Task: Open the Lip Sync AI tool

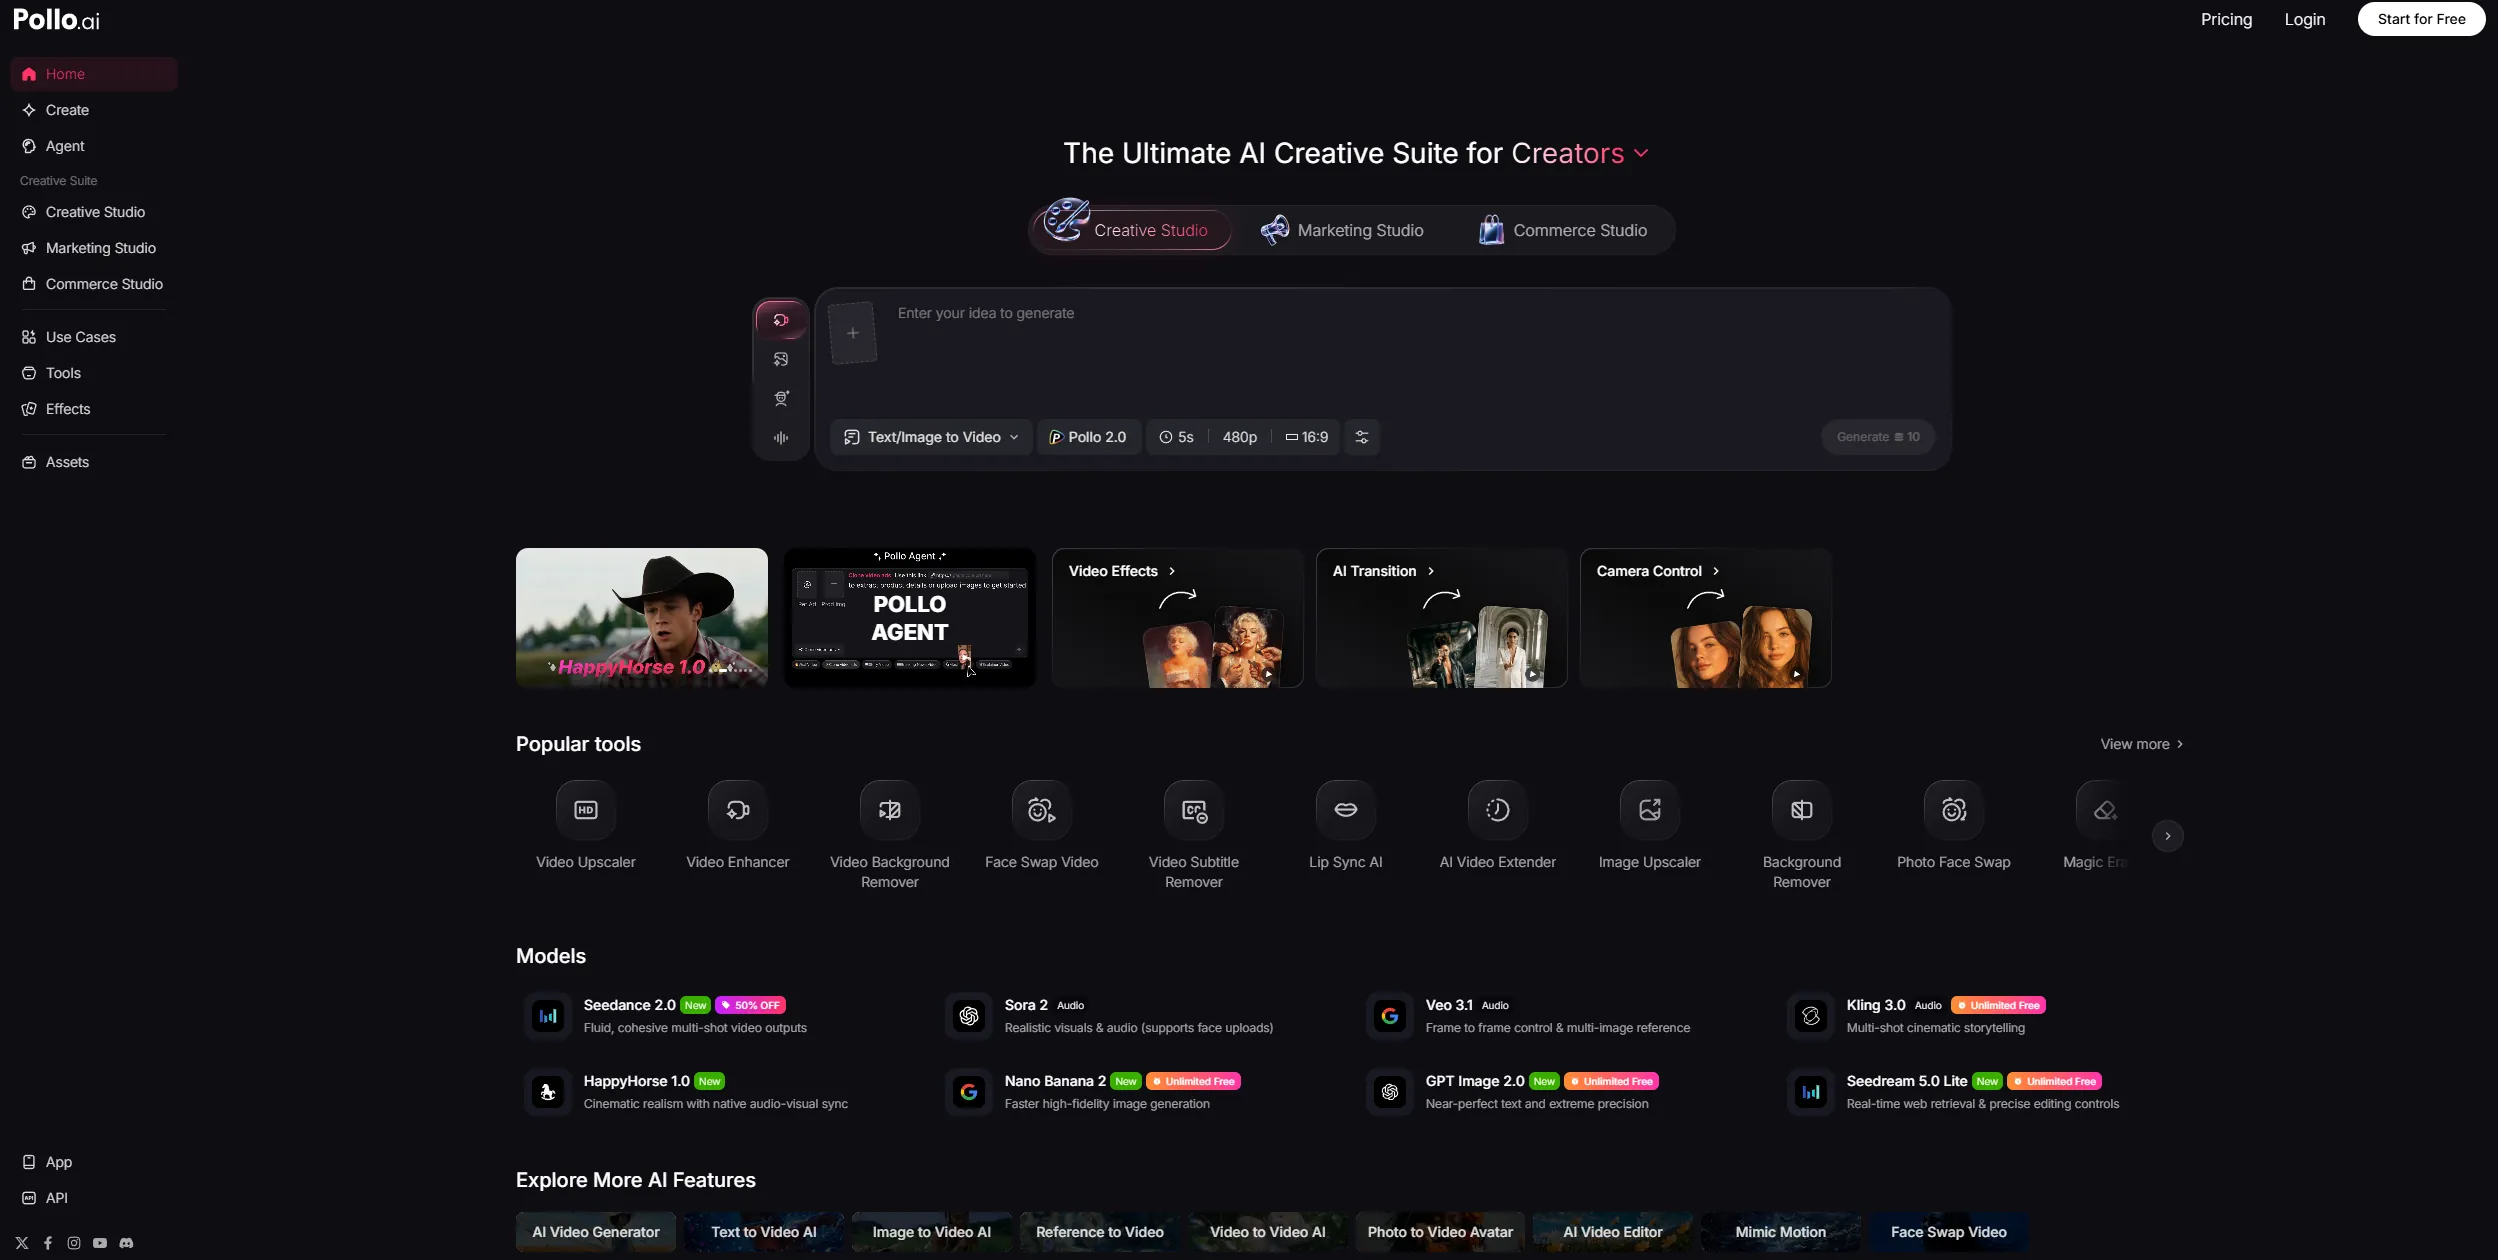Action: [x=1346, y=826]
